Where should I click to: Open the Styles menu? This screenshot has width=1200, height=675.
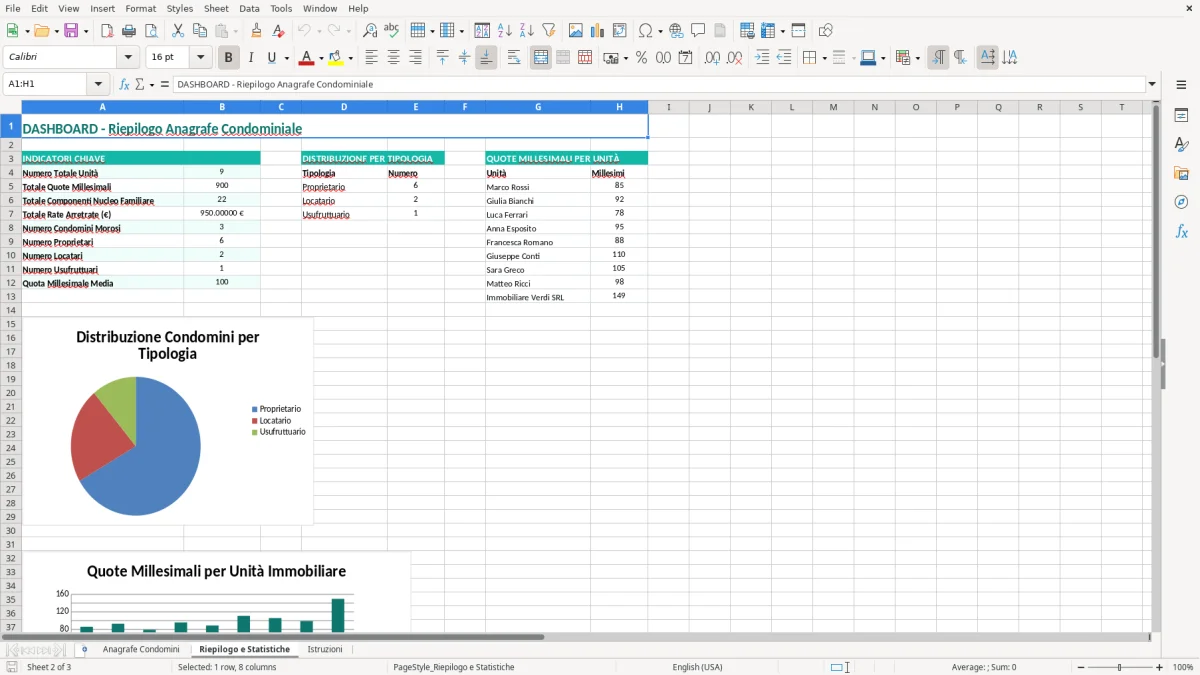180,8
